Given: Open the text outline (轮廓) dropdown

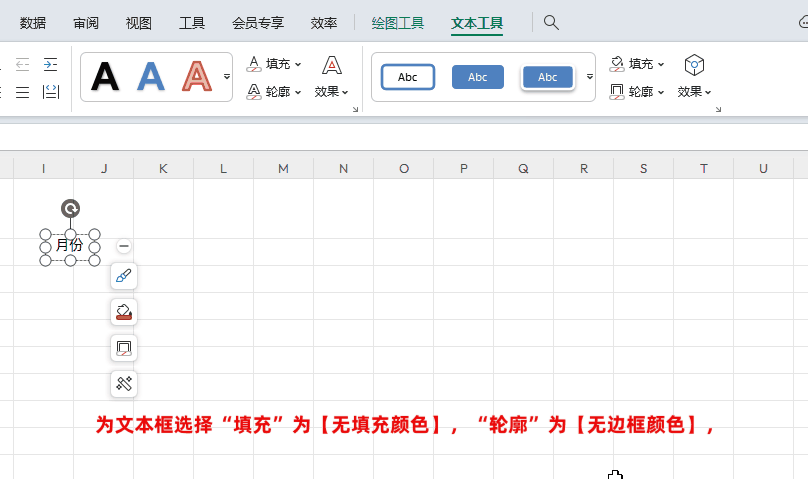Looking at the screenshot, I should pyautogui.click(x=275, y=92).
